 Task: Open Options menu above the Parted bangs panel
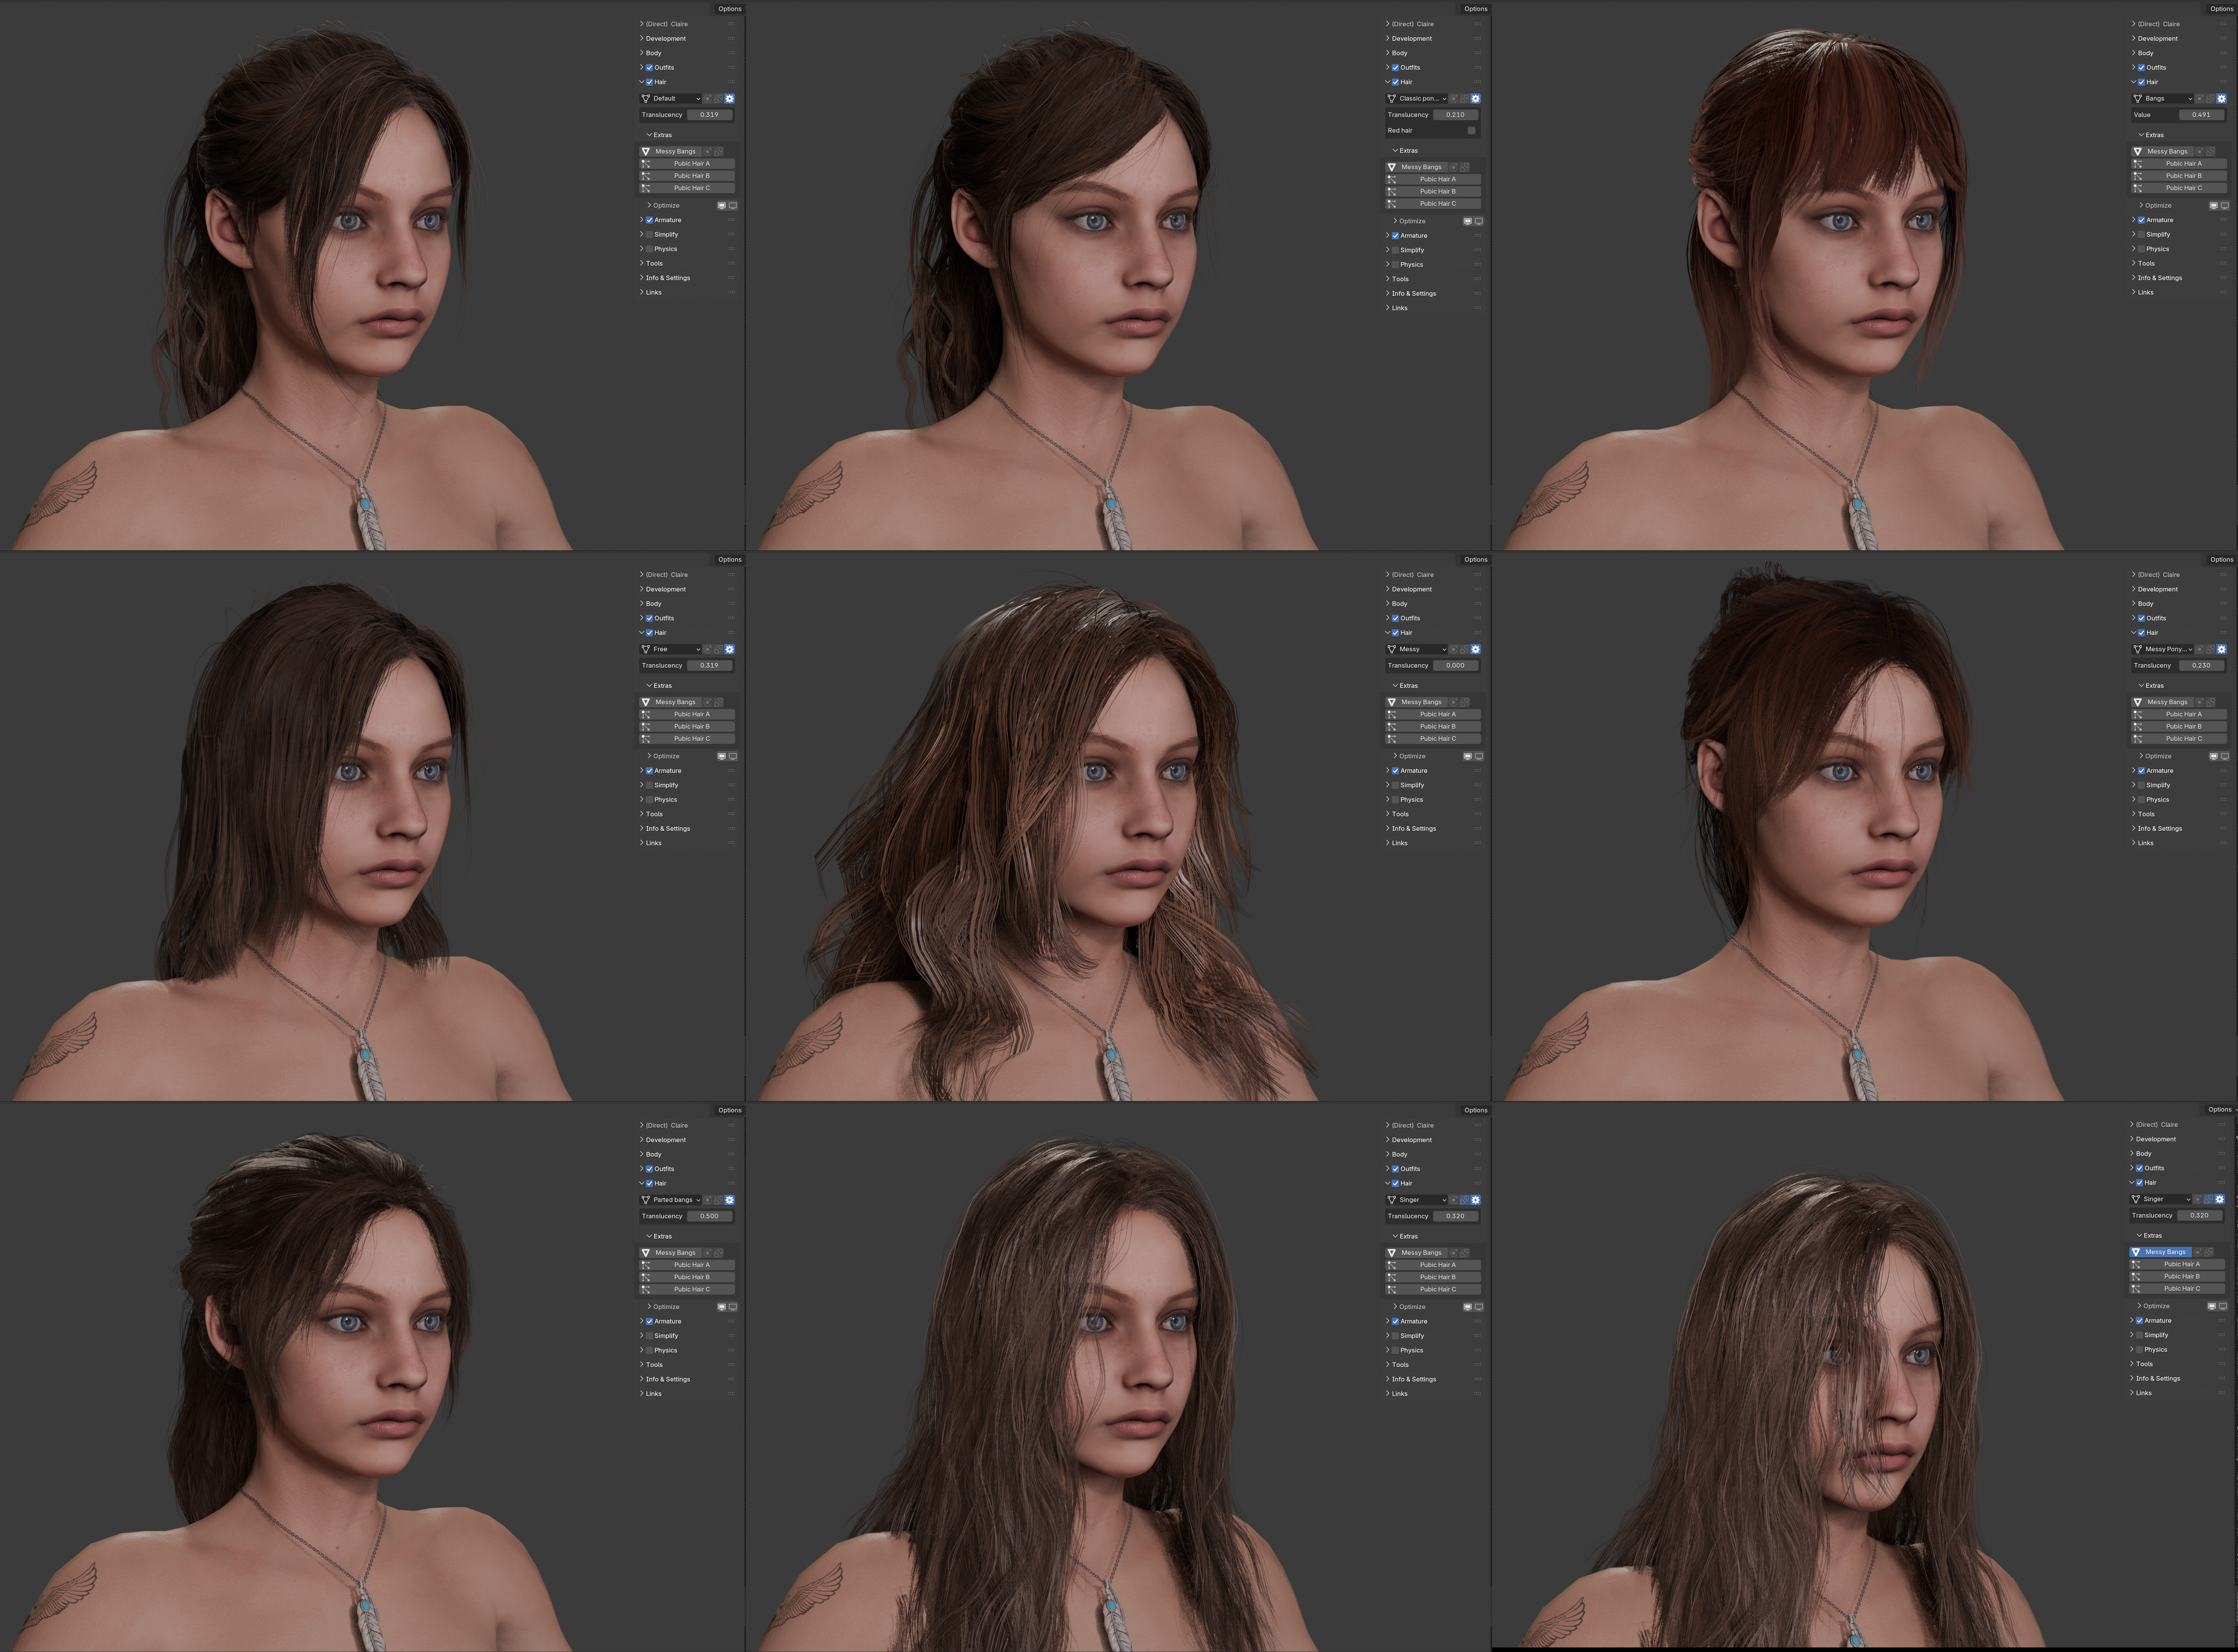(x=730, y=1110)
